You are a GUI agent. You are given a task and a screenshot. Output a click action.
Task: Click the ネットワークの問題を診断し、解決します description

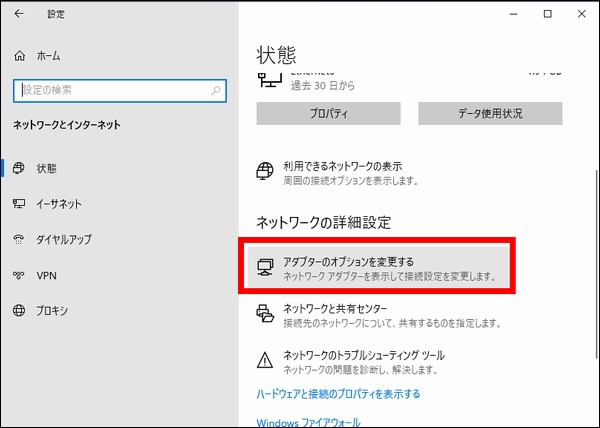(x=360, y=369)
